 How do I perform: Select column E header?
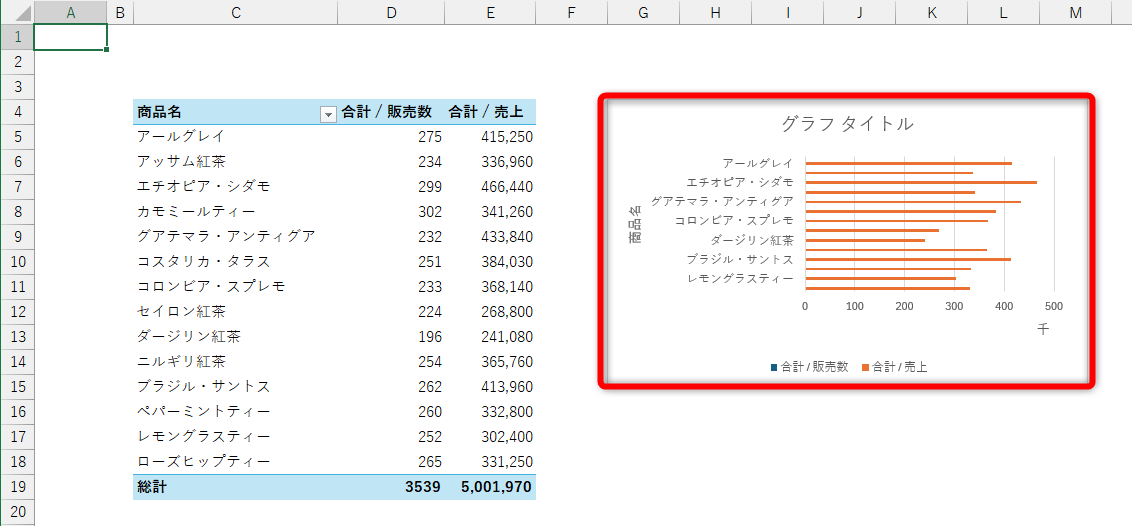coord(490,12)
